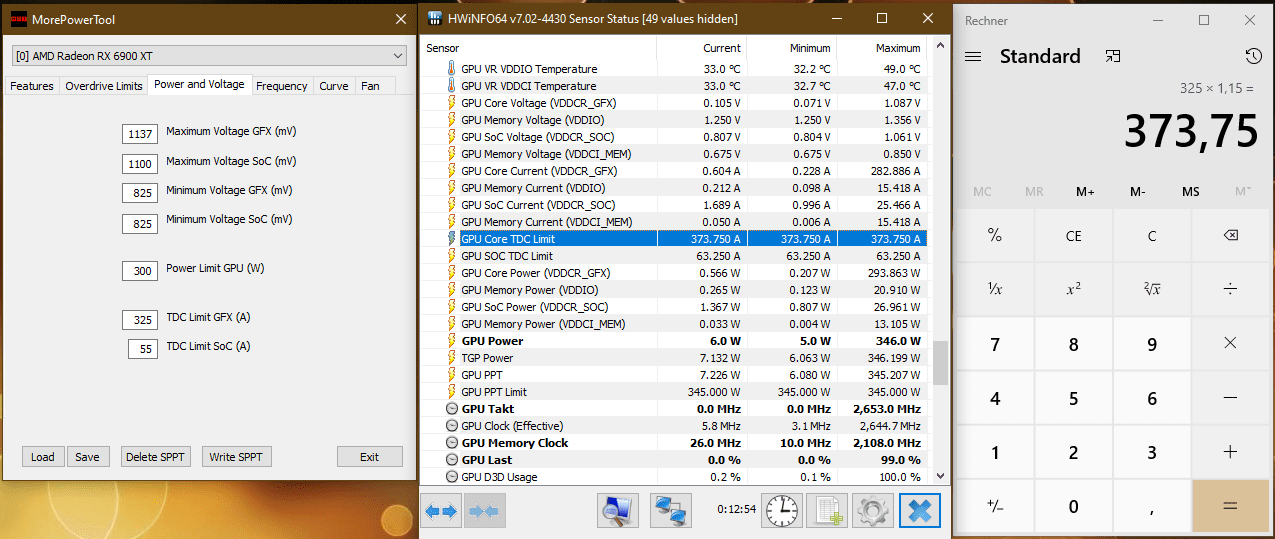Click the HWiNFO greyed collapse arrows icon

486,511
